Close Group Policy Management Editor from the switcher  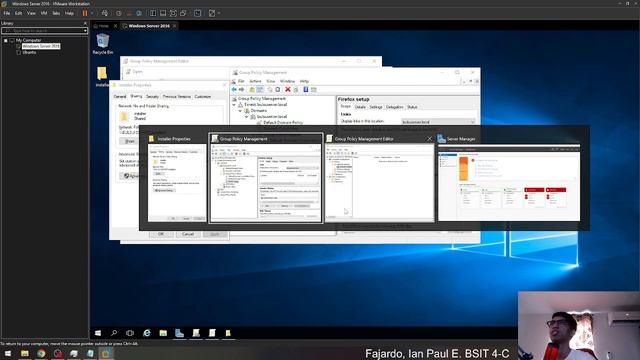(429, 139)
